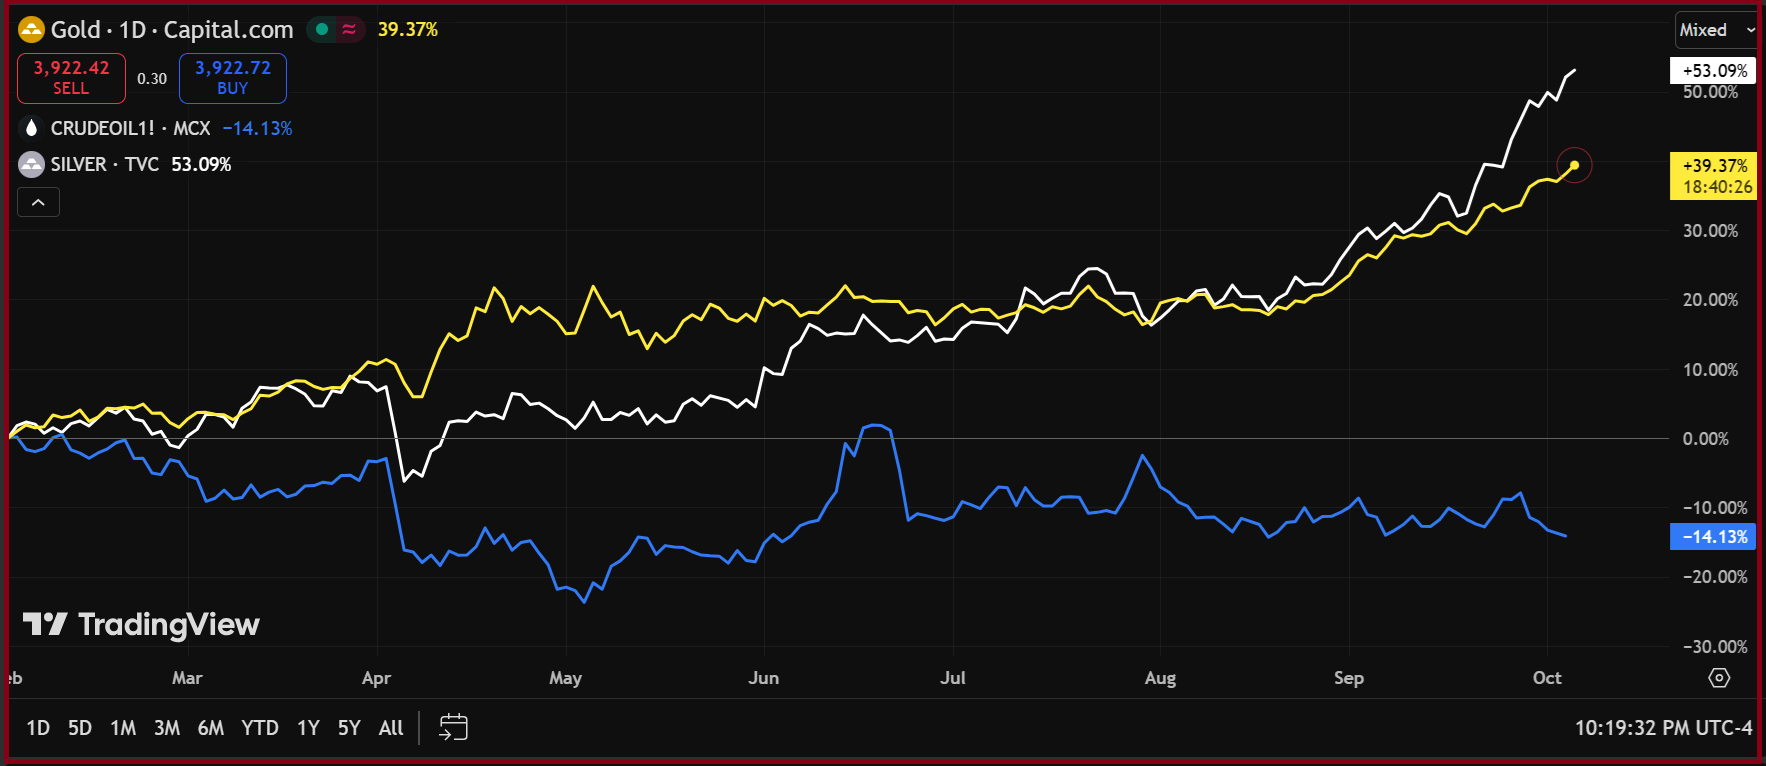This screenshot has width=1766, height=766.
Task: Click the Gold symbol logo icon
Action: (32, 30)
